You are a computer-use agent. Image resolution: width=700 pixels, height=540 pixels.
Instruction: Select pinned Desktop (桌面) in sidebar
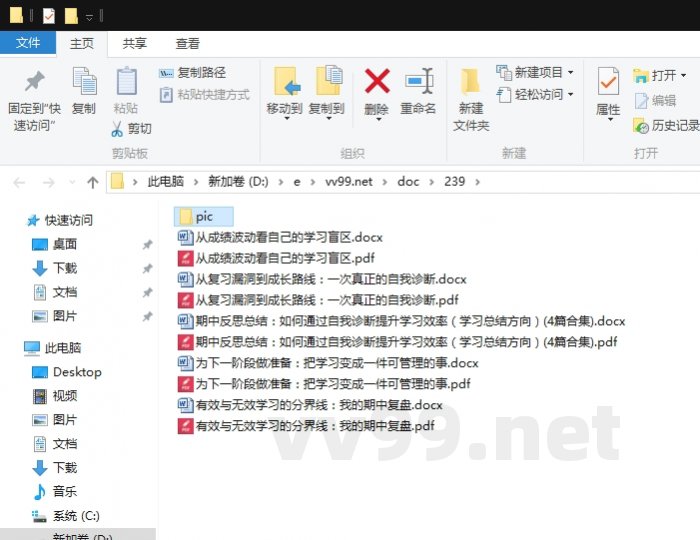pos(55,244)
